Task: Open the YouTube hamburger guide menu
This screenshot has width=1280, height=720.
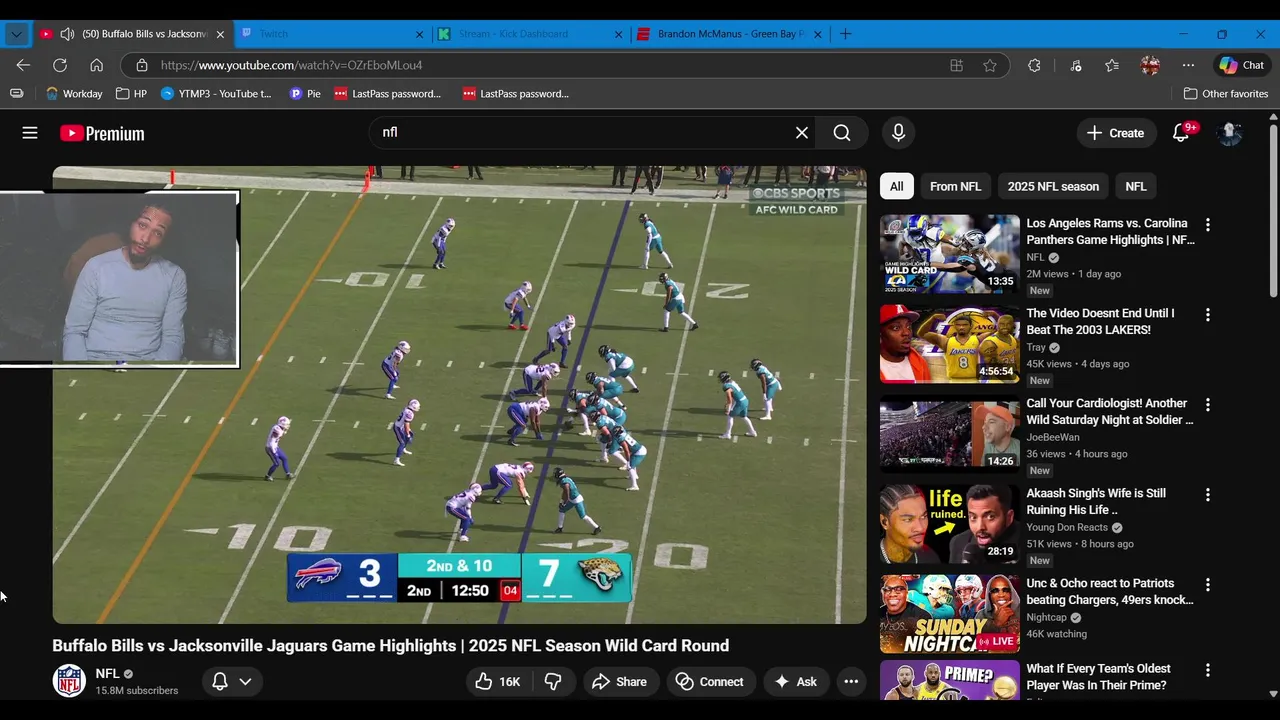Action: point(30,133)
